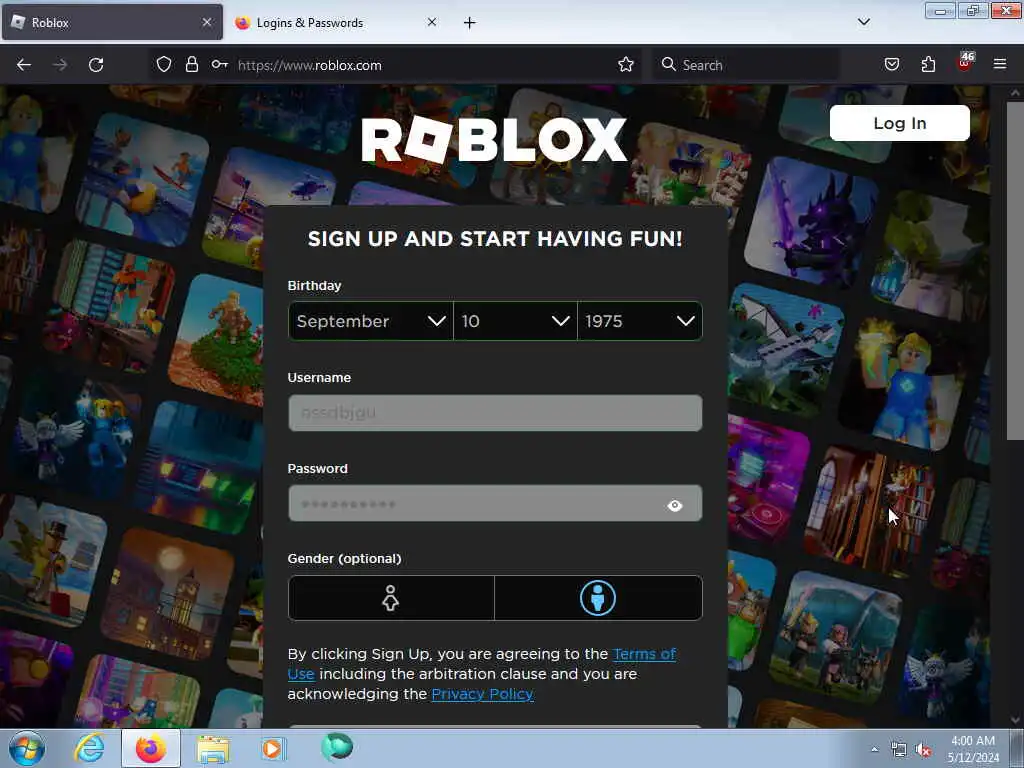Open the media player taskbar icon

[272, 748]
